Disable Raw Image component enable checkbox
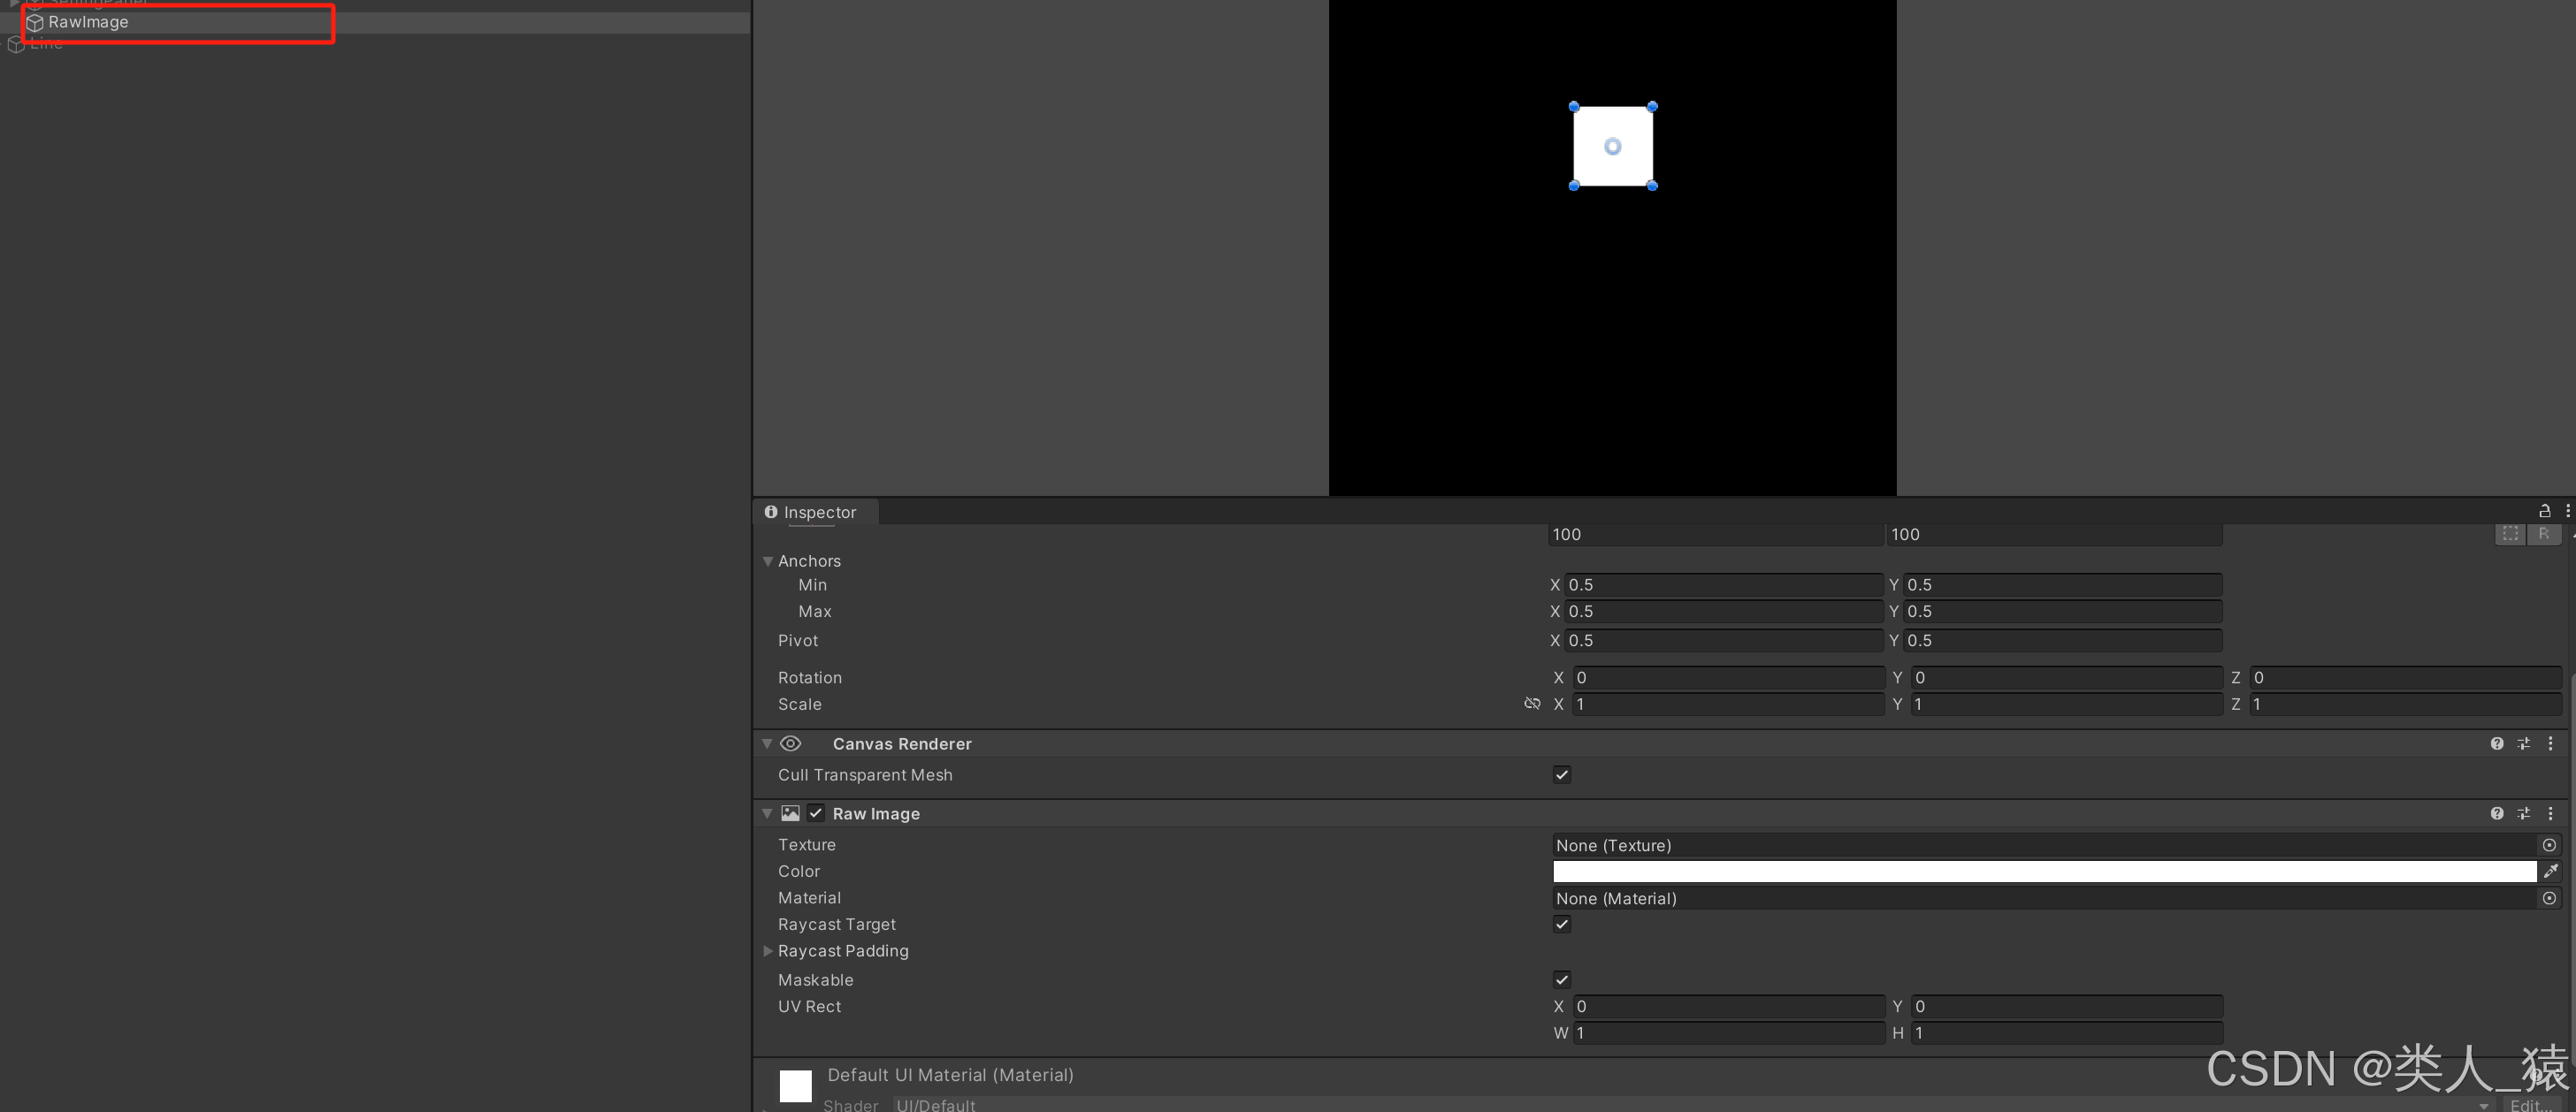This screenshot has height=1112, width=2576. (816, 814)
